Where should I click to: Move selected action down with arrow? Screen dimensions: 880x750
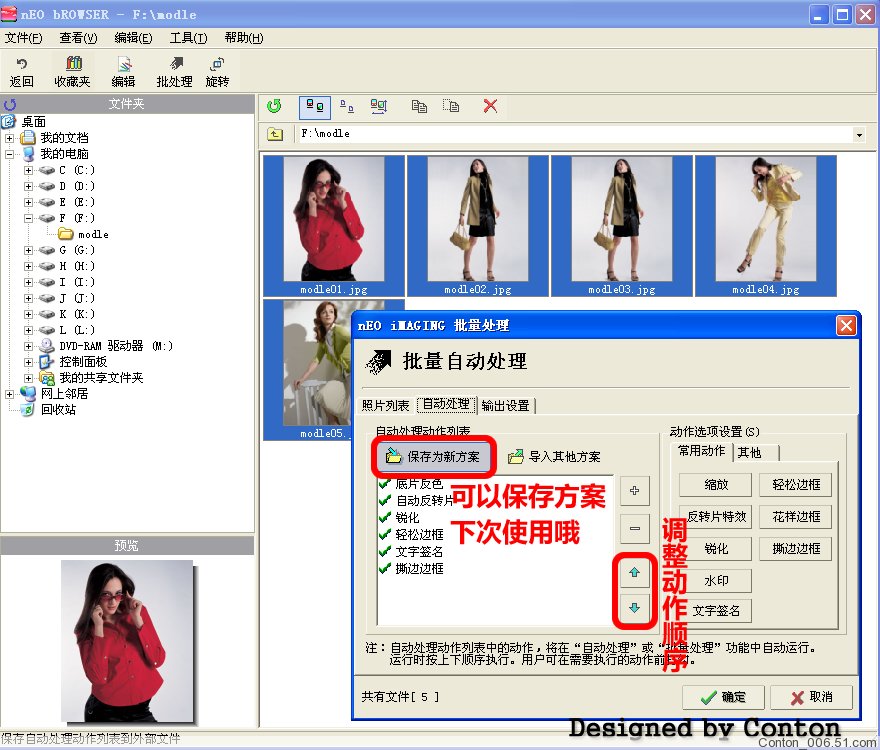(x=635, y=608)
